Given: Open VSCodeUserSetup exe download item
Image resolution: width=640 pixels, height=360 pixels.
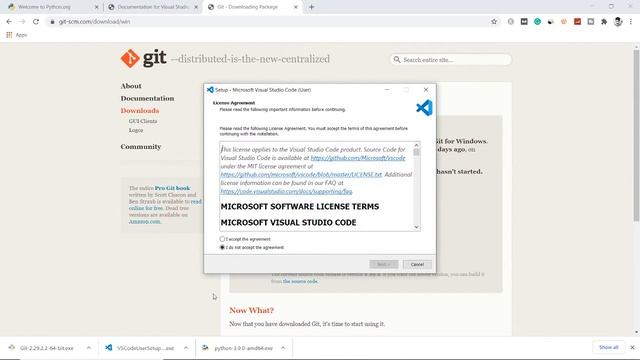Looking at the screenshot, I should (x=140, y=348).
